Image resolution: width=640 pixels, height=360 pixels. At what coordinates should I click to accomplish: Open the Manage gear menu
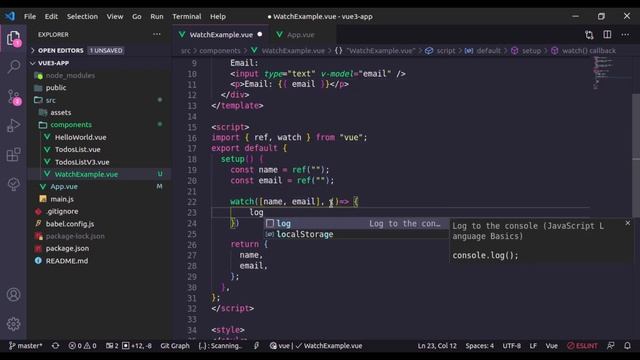pyautogui.click(x=13, y=324)
